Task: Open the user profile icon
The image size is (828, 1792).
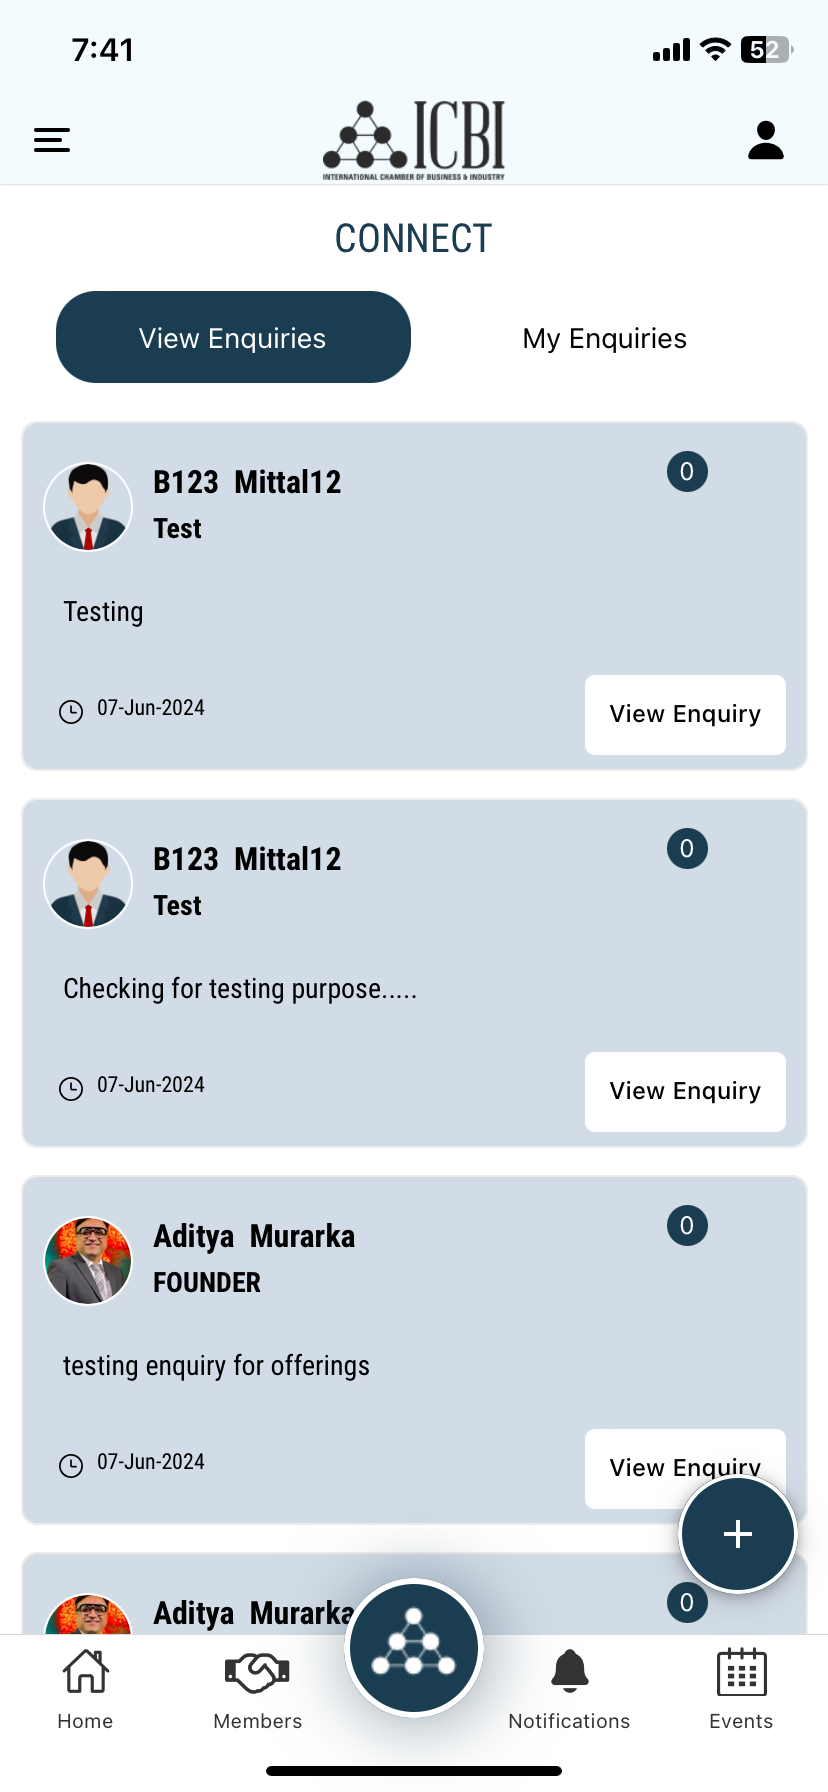Action: 766,140
